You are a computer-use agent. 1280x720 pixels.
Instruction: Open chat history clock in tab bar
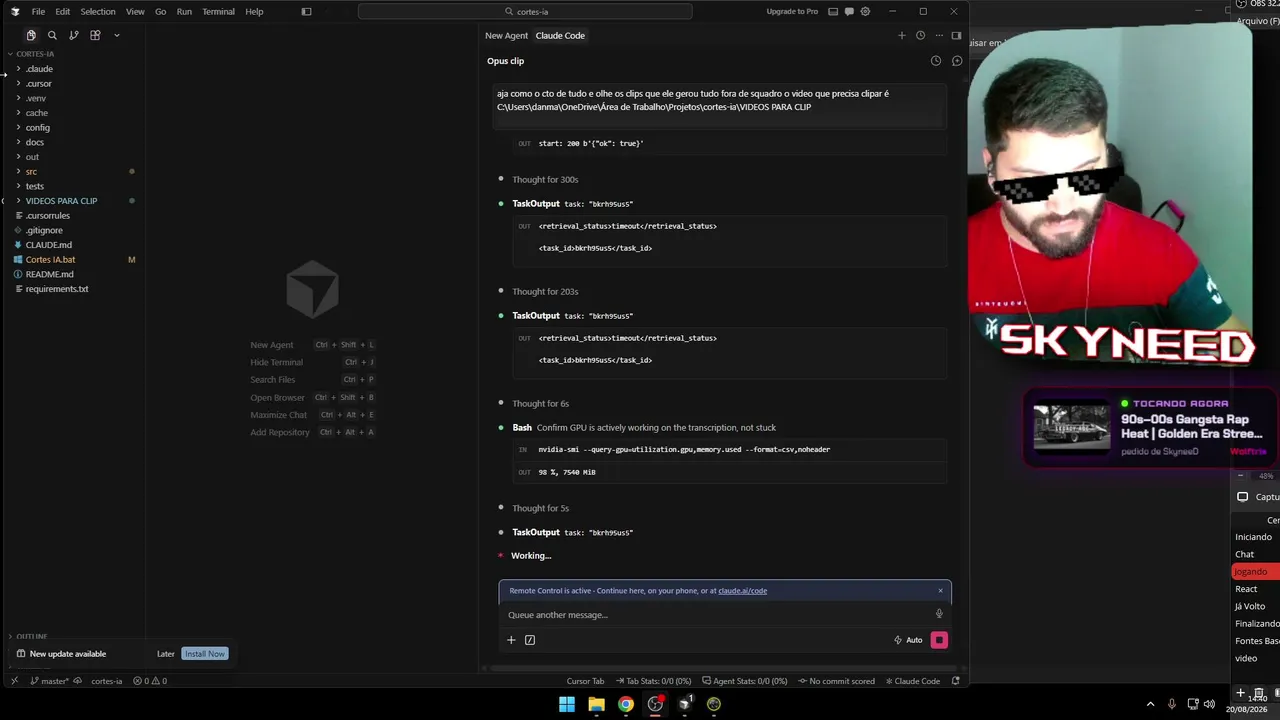[920, 36]
